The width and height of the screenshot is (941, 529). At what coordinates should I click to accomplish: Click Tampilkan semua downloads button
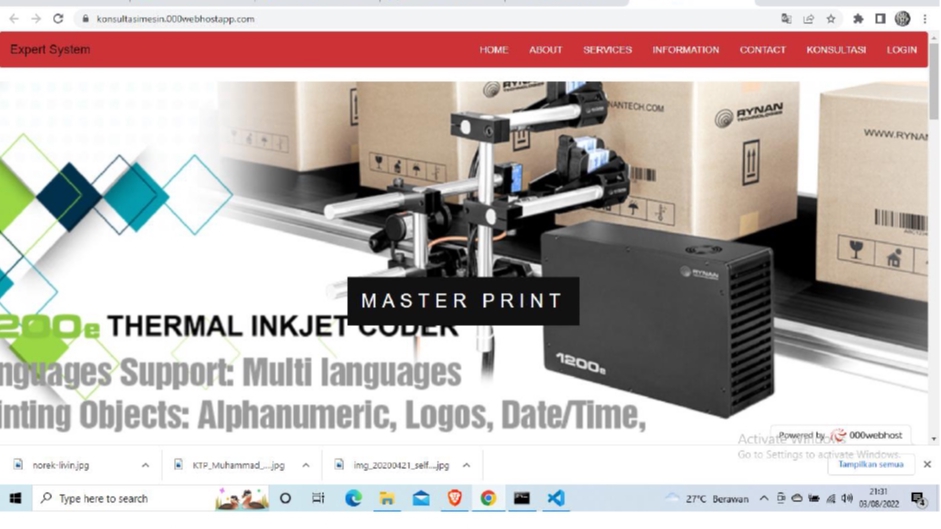pyautogui.click(x=871, y=465)
